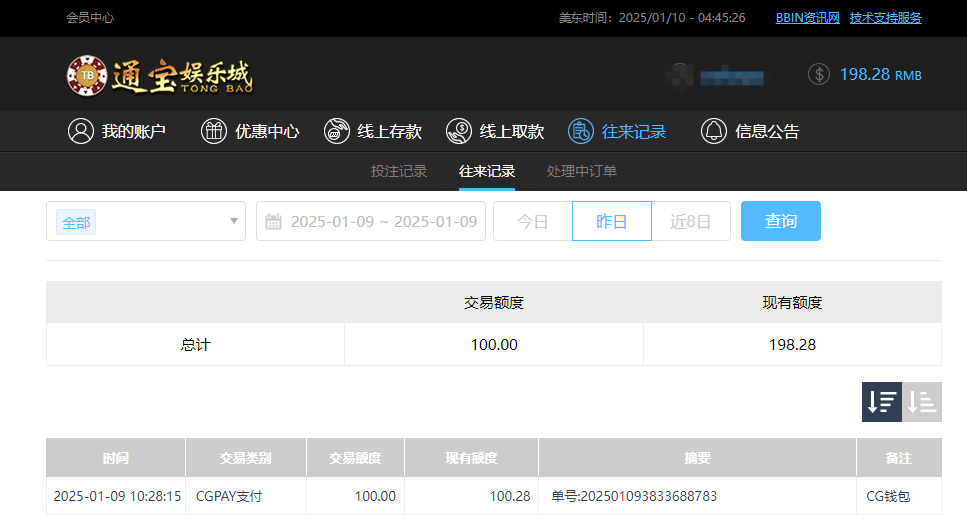Open the BBIN资讯网 link
This screenshot has height=528, width=967.
click(808, 18)
